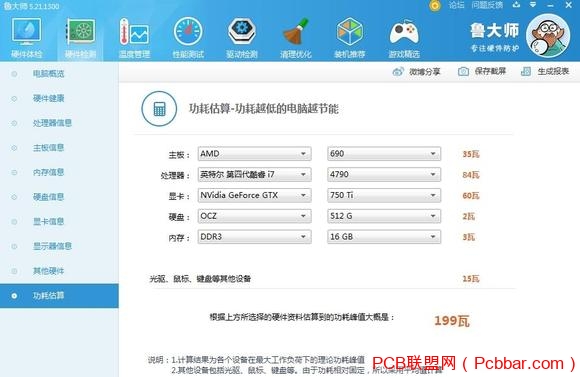Screen dimensions: 580x377
Task: Open the 硬件体检 monitor icon
Action: point(26,32)
